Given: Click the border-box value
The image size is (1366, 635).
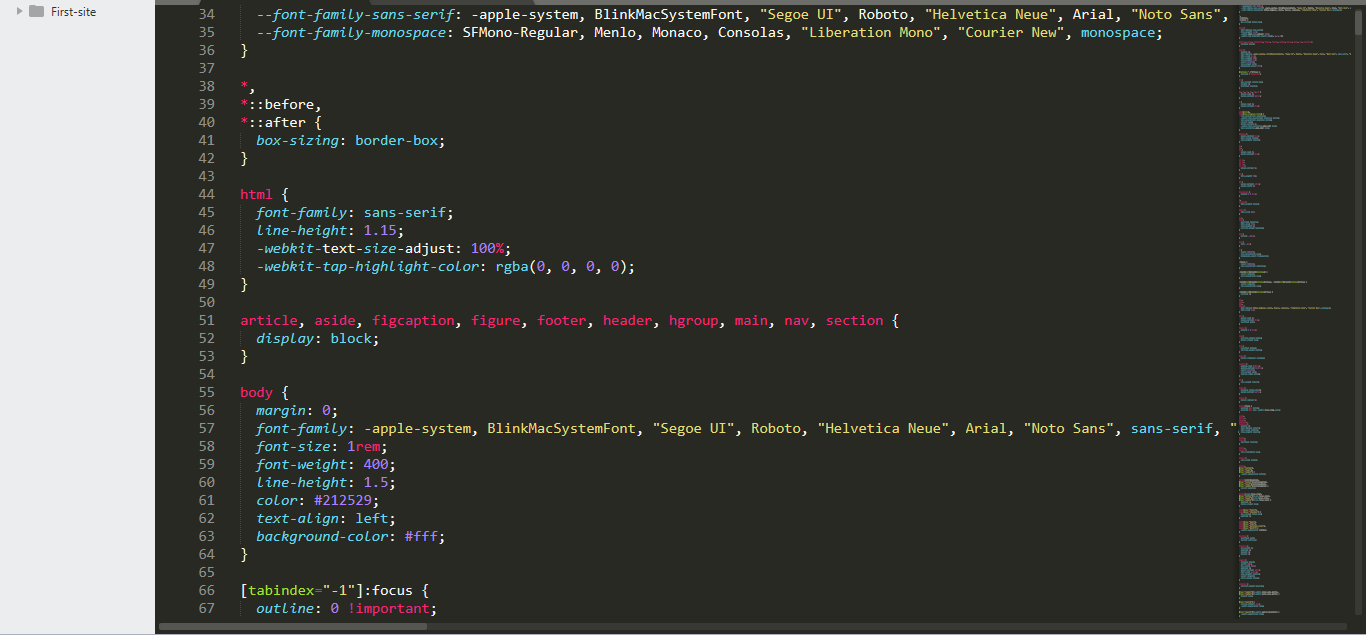Looking at the screenshot, I should tap(396, 140).
